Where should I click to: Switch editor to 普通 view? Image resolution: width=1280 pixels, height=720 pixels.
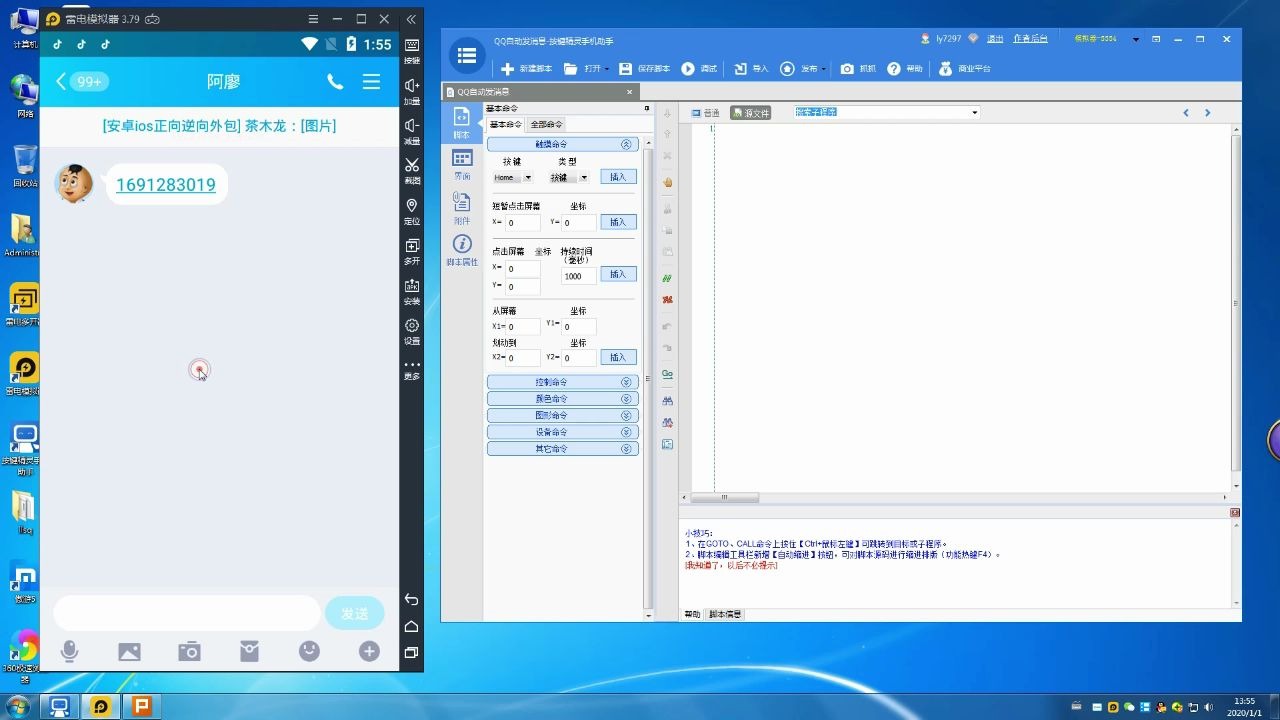click(706, 113)
